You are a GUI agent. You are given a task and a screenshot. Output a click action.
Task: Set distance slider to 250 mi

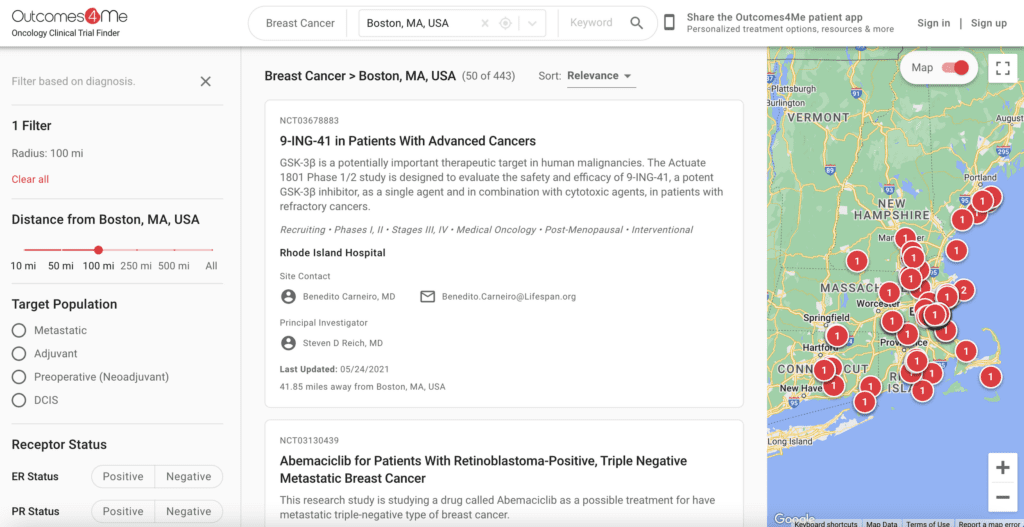(136, 250)
